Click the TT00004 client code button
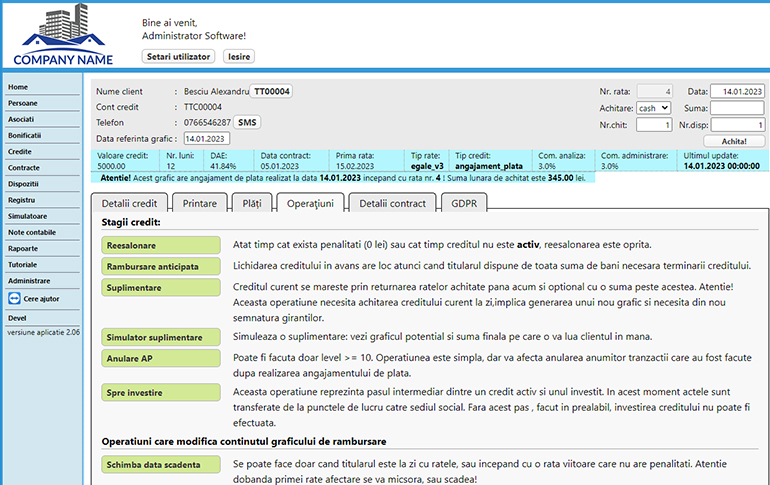Viewport: 770px width, 485px height. point(272,91)
